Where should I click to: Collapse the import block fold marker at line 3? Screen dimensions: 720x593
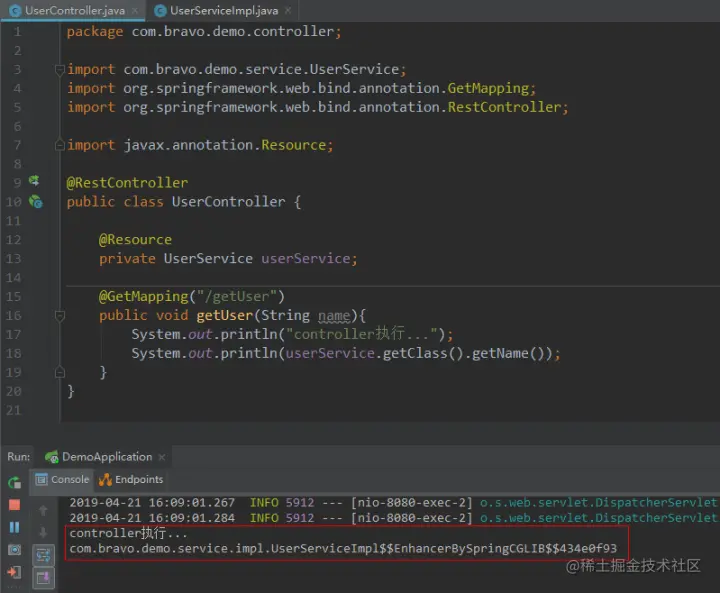click(60, 70)
